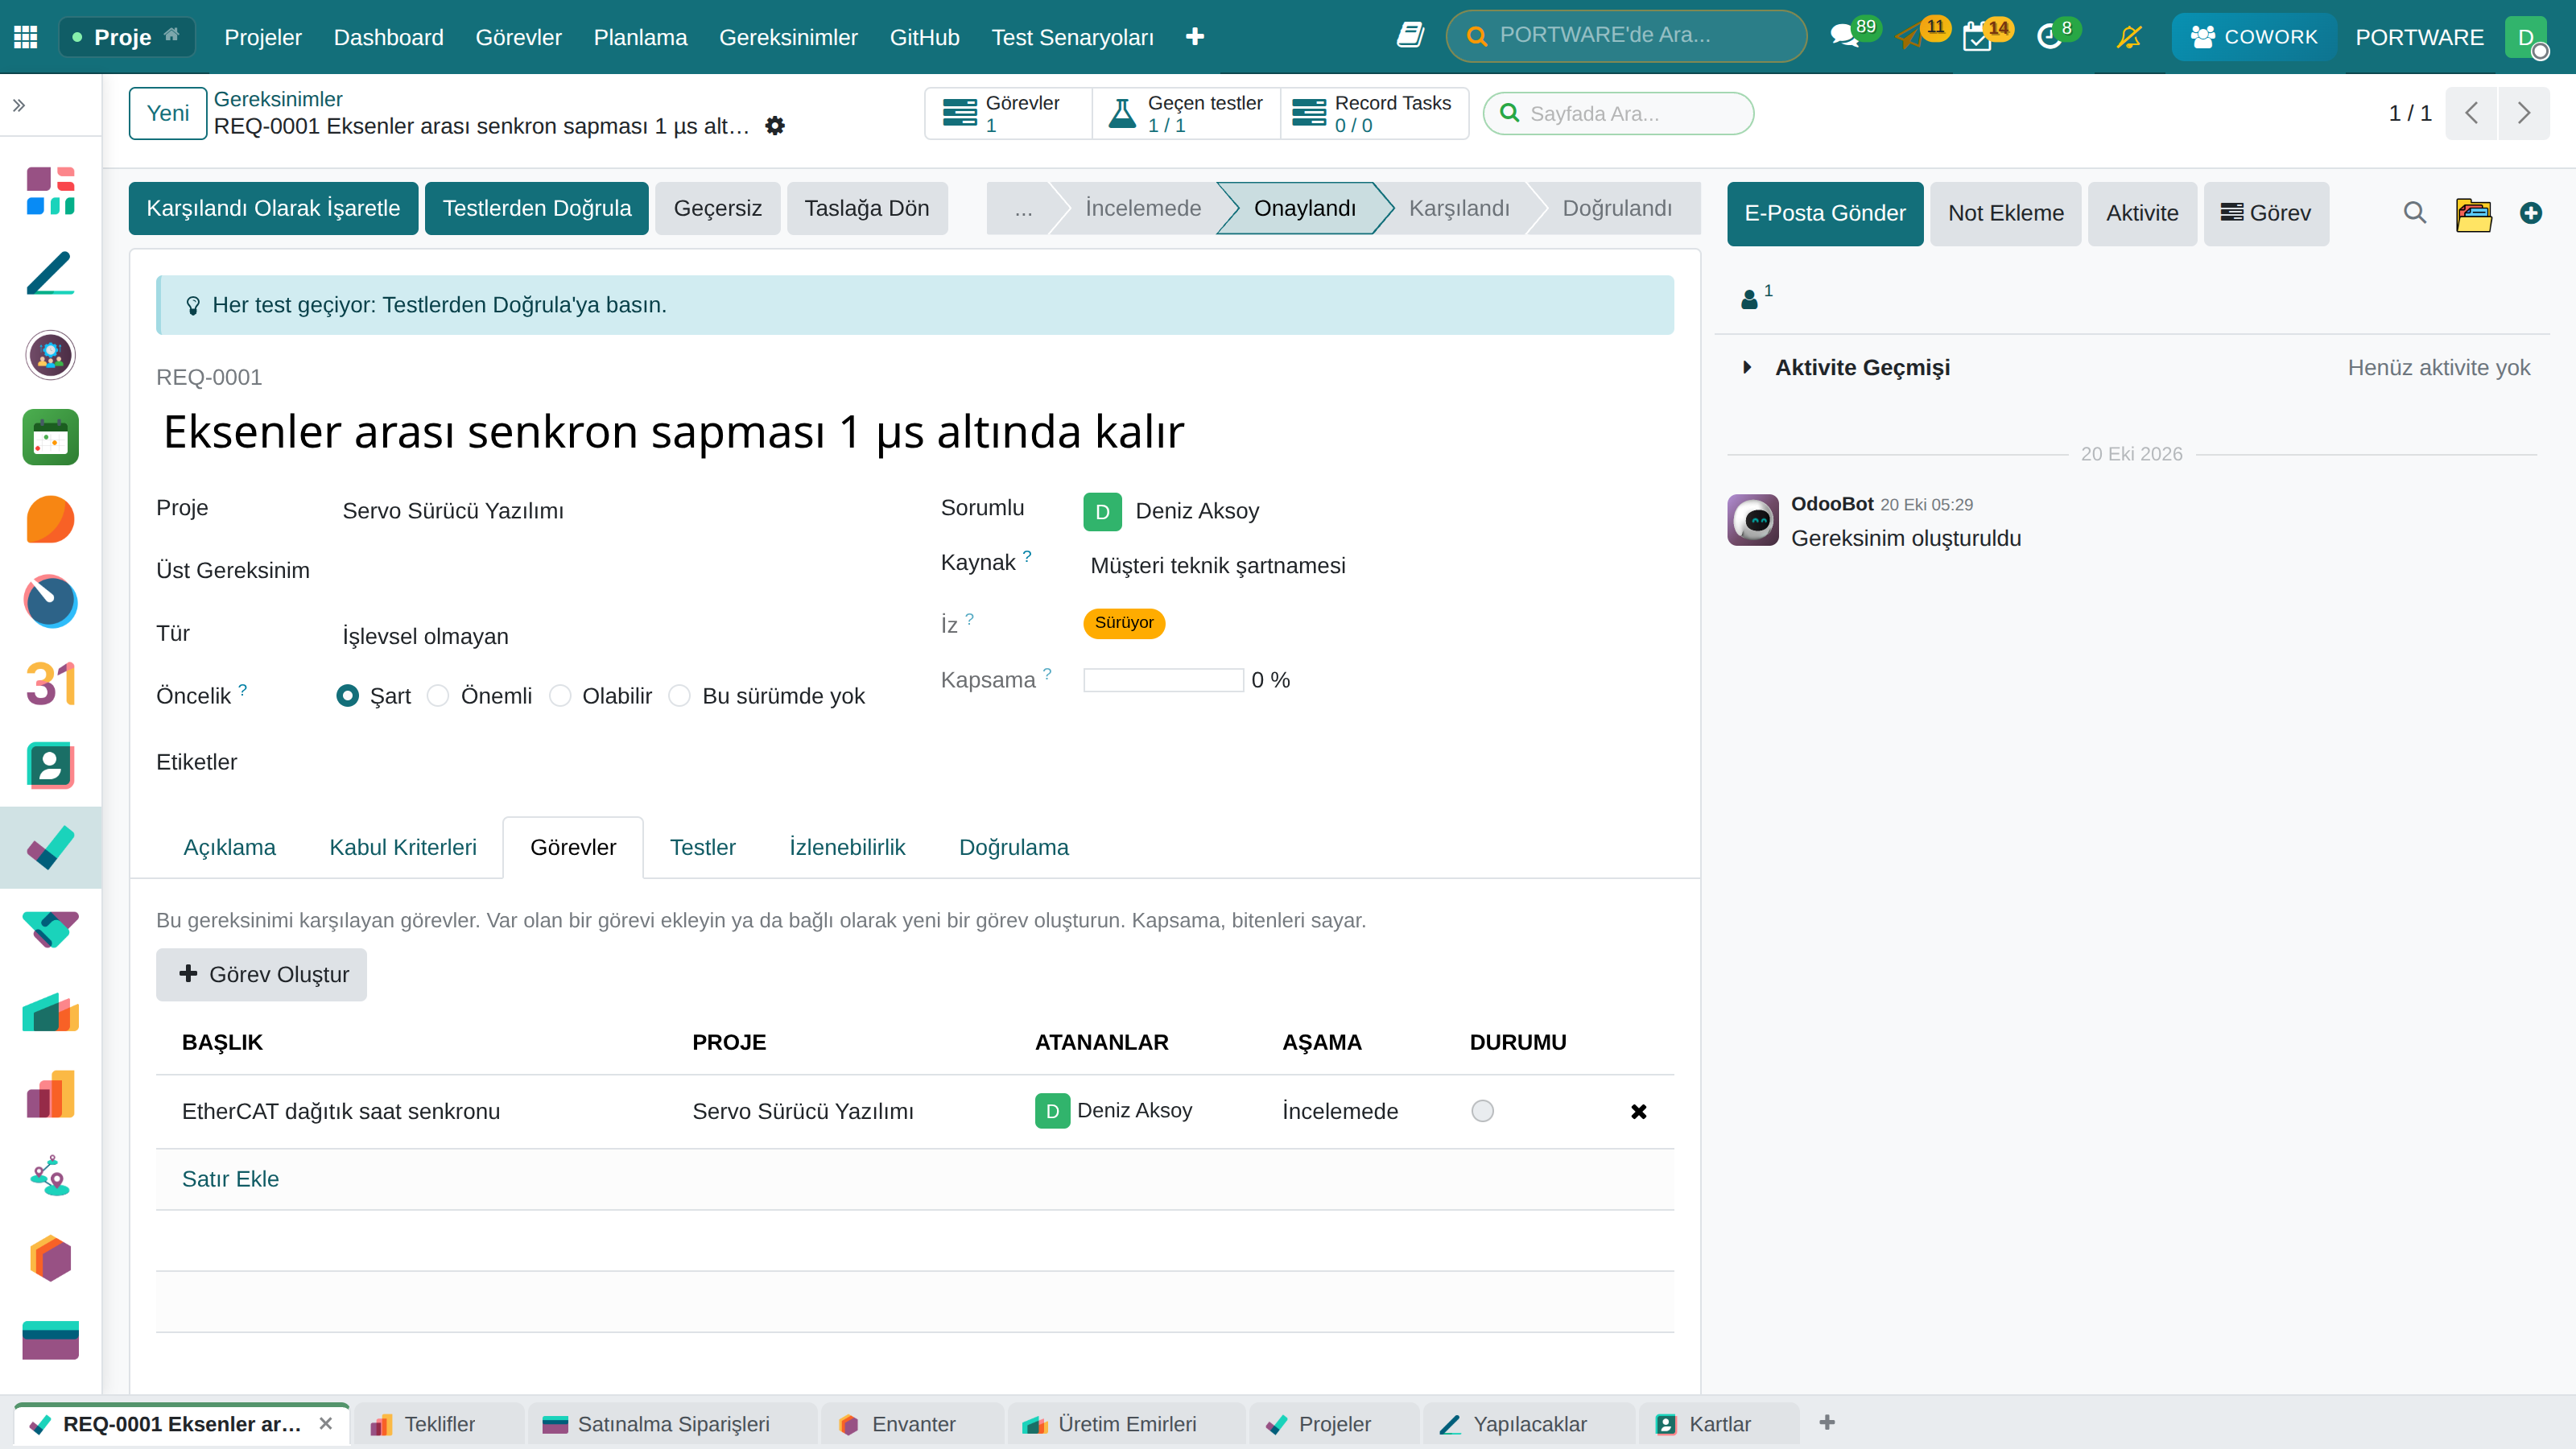Click the Sayfada Ara search field

tap(1618, 113)
